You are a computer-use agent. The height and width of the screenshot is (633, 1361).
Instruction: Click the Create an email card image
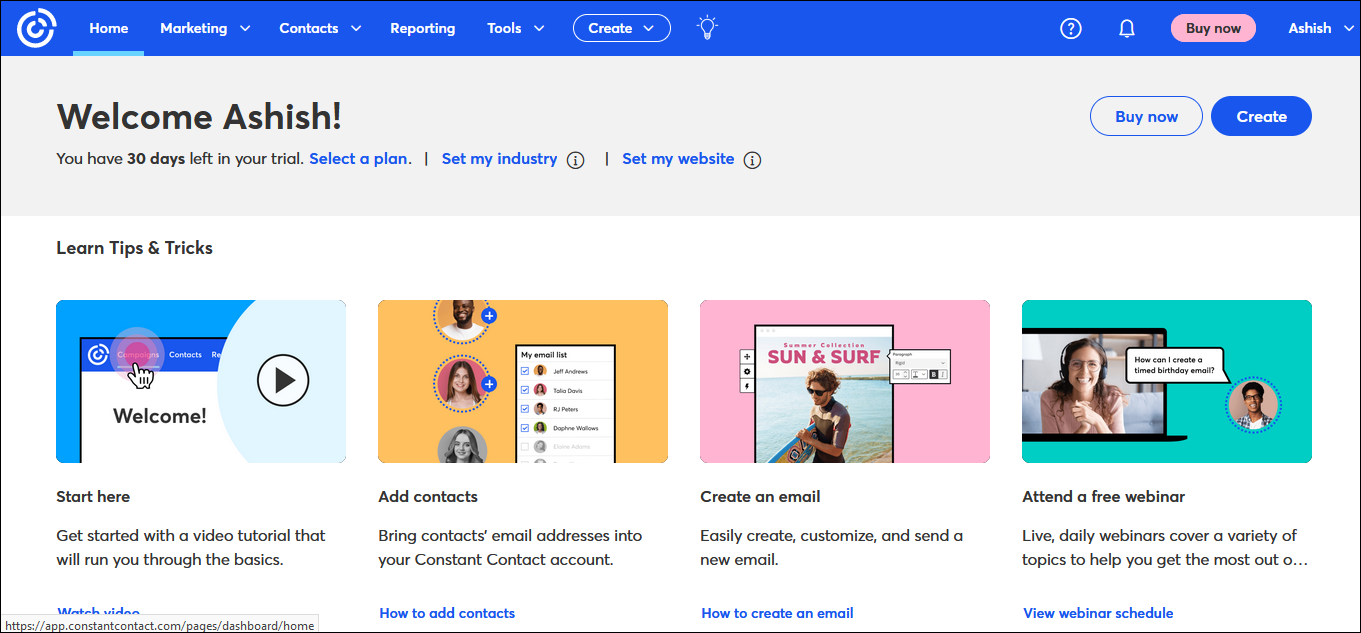[845, 381]
